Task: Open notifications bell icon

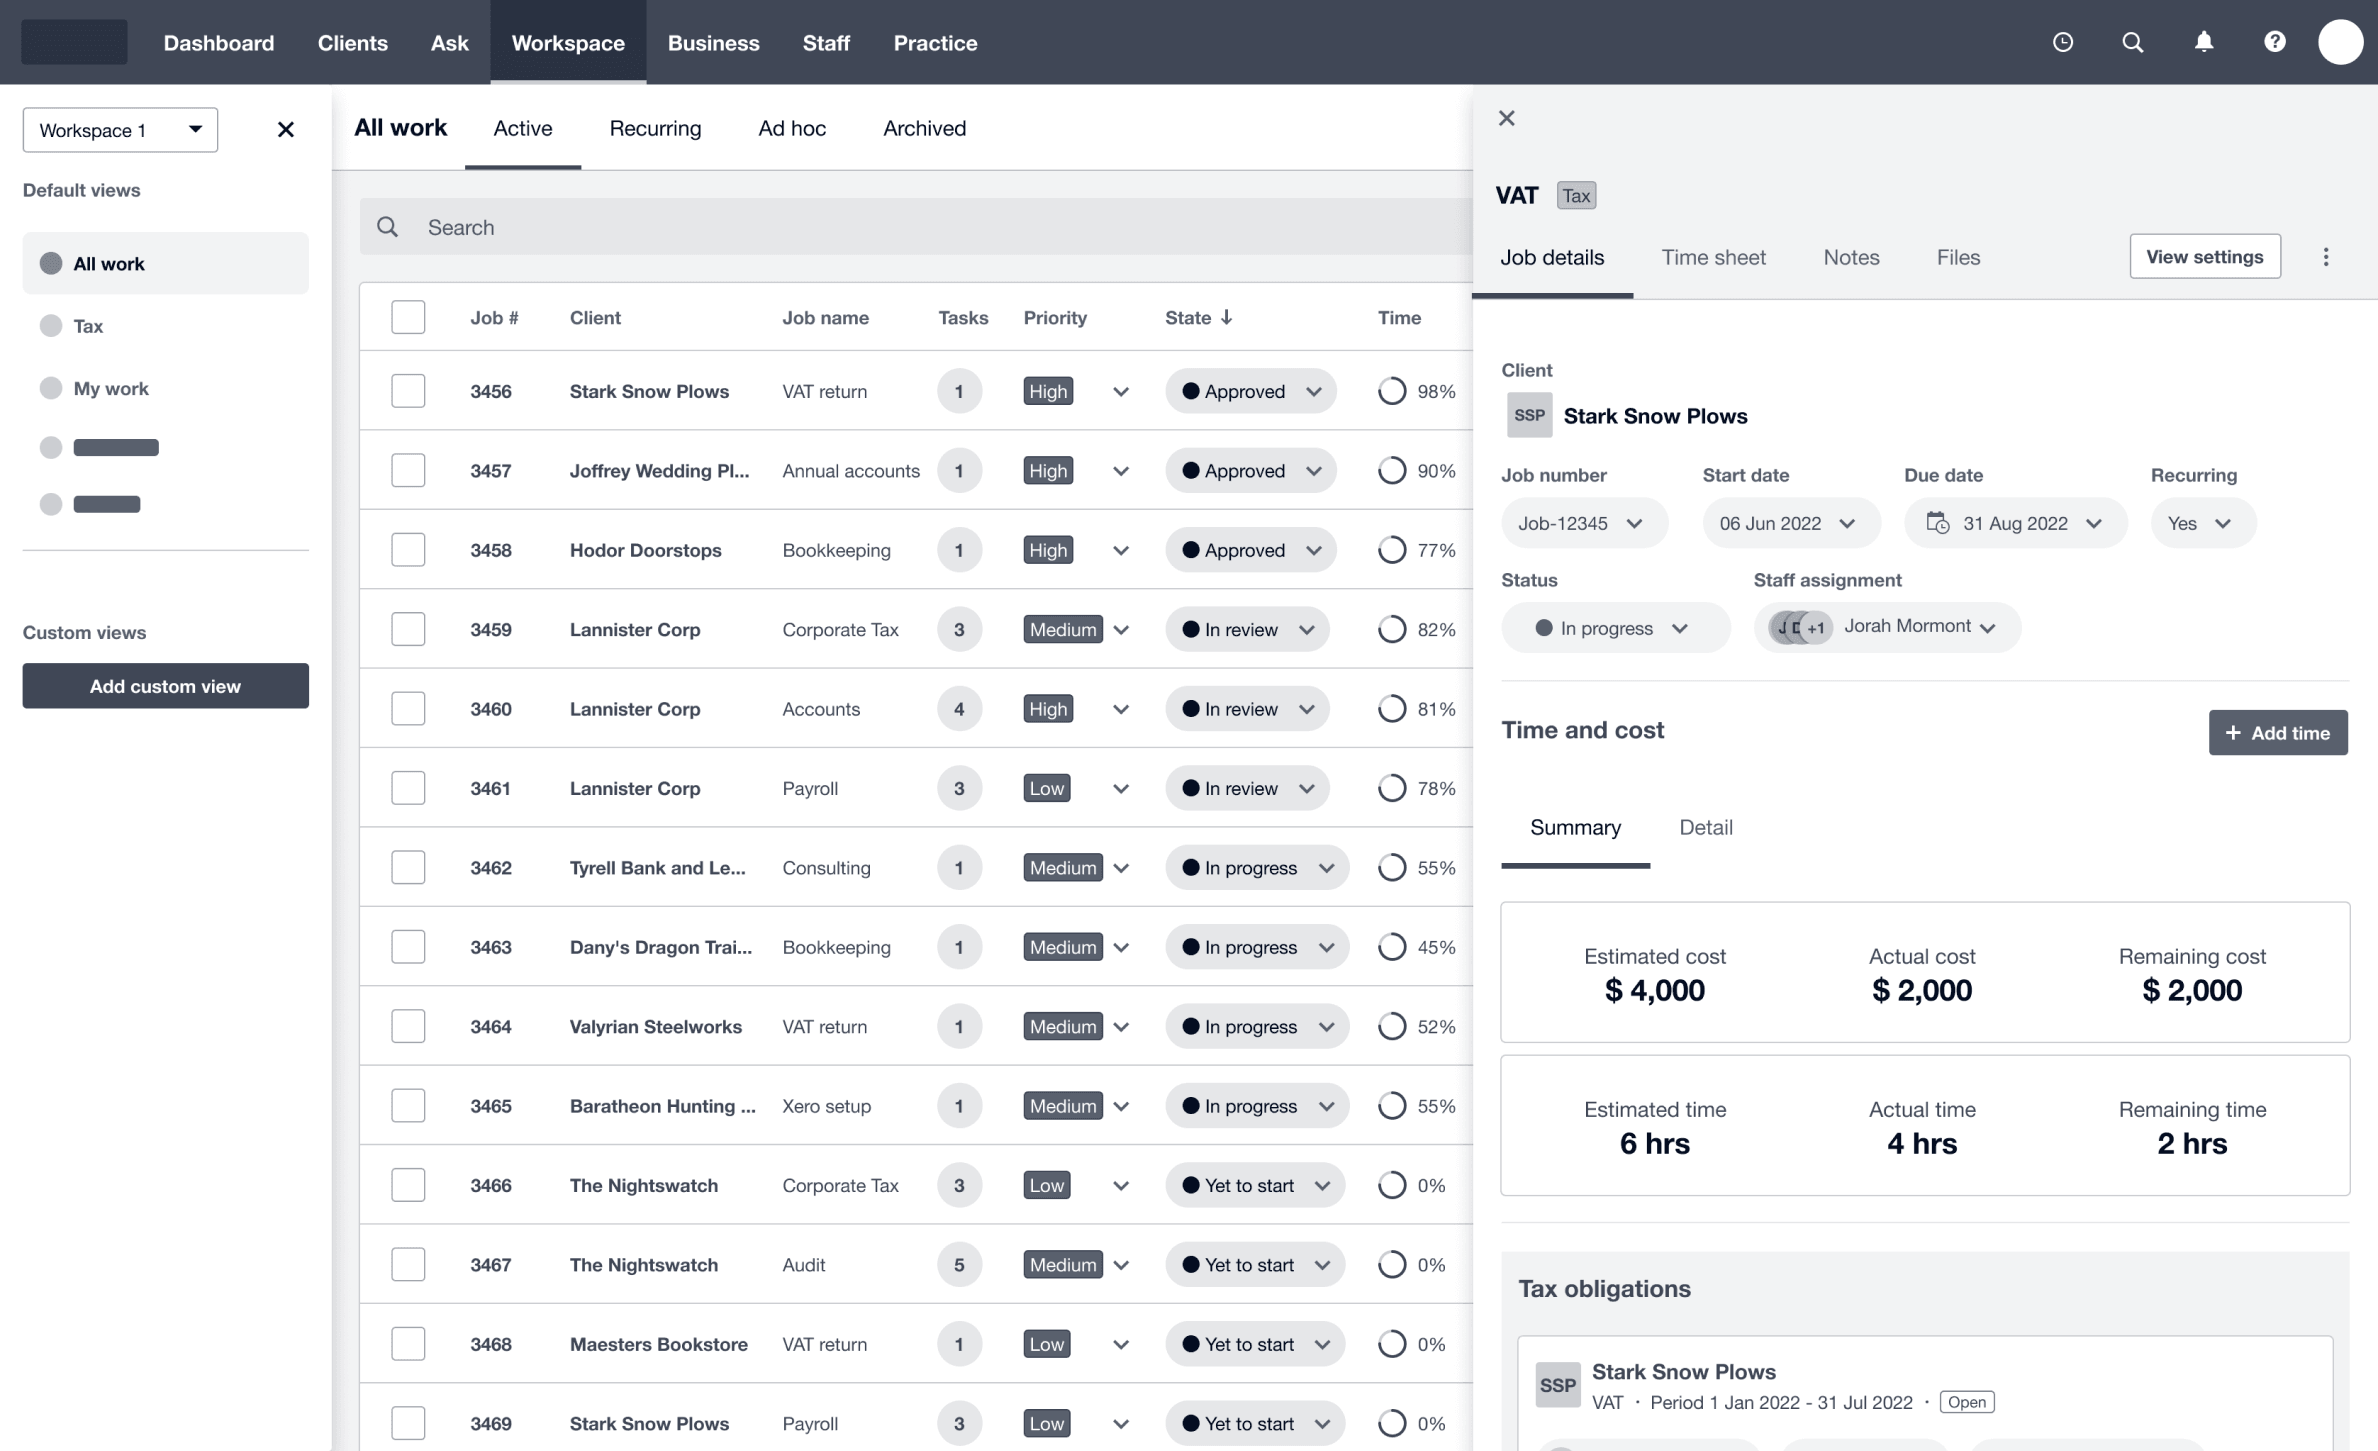Action: click(2203, 42)
